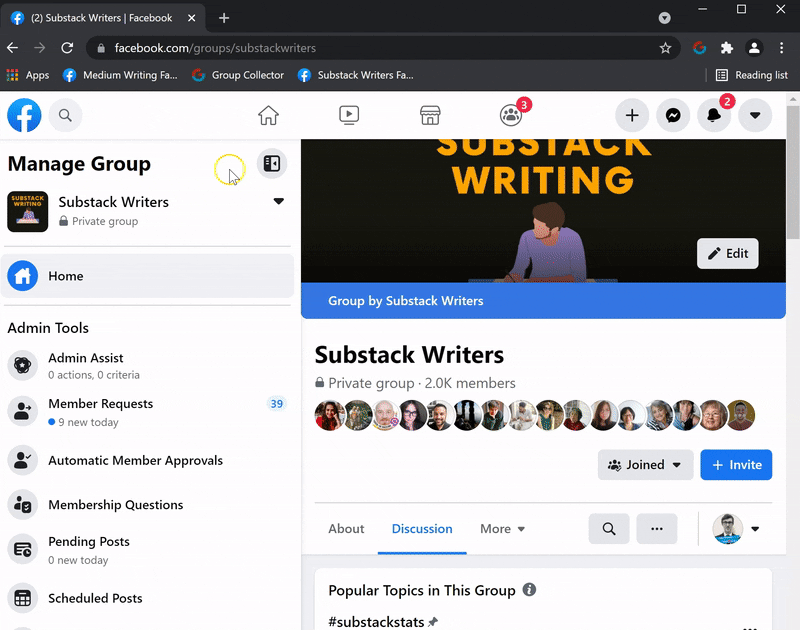Open the Apps bookmark

28,75
